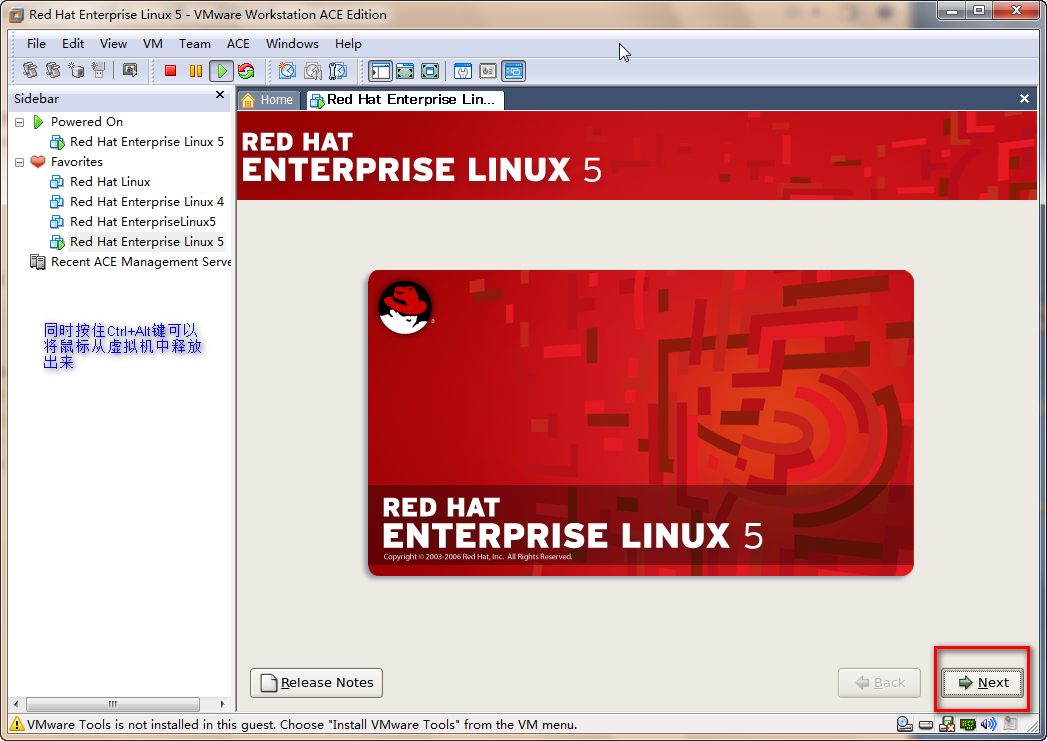Screen dimensions: 1047x741
Task: Open the Edit menu
Action: (73, 44)
